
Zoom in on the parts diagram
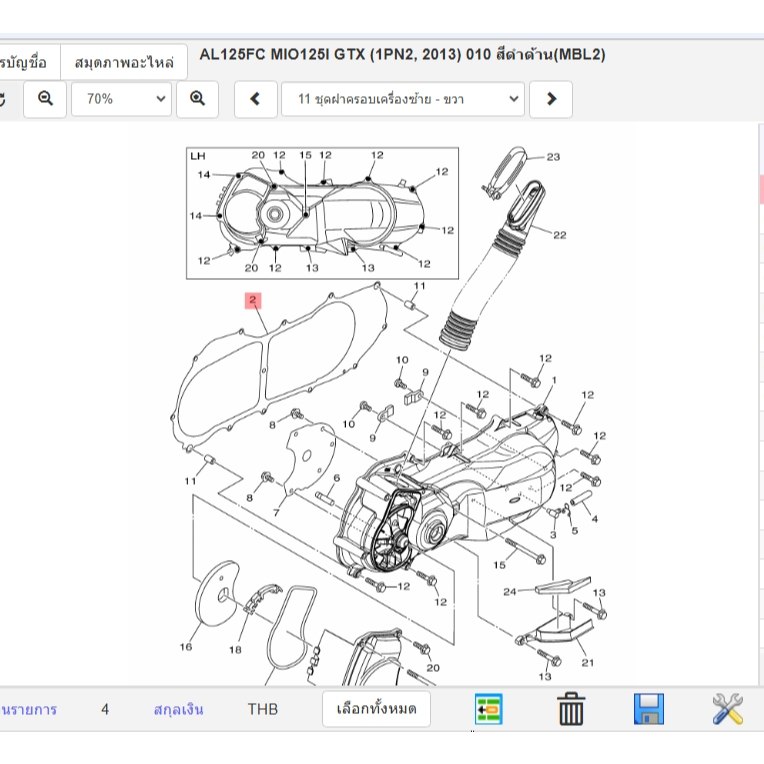point(197,99)
